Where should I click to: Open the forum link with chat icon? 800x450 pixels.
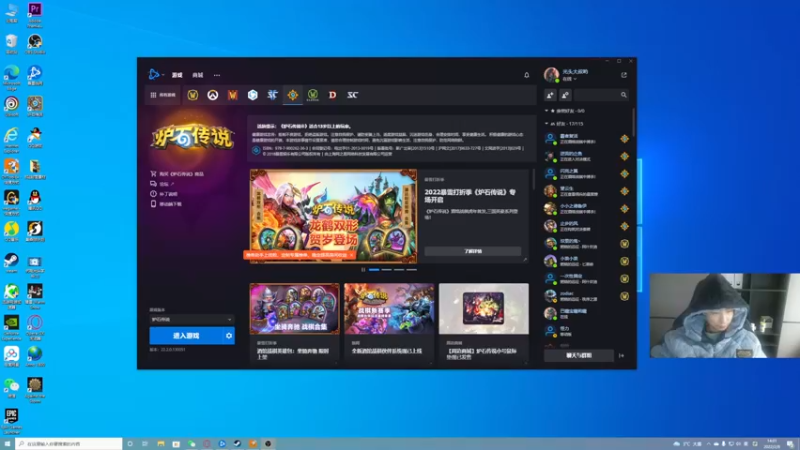[162, 184]
